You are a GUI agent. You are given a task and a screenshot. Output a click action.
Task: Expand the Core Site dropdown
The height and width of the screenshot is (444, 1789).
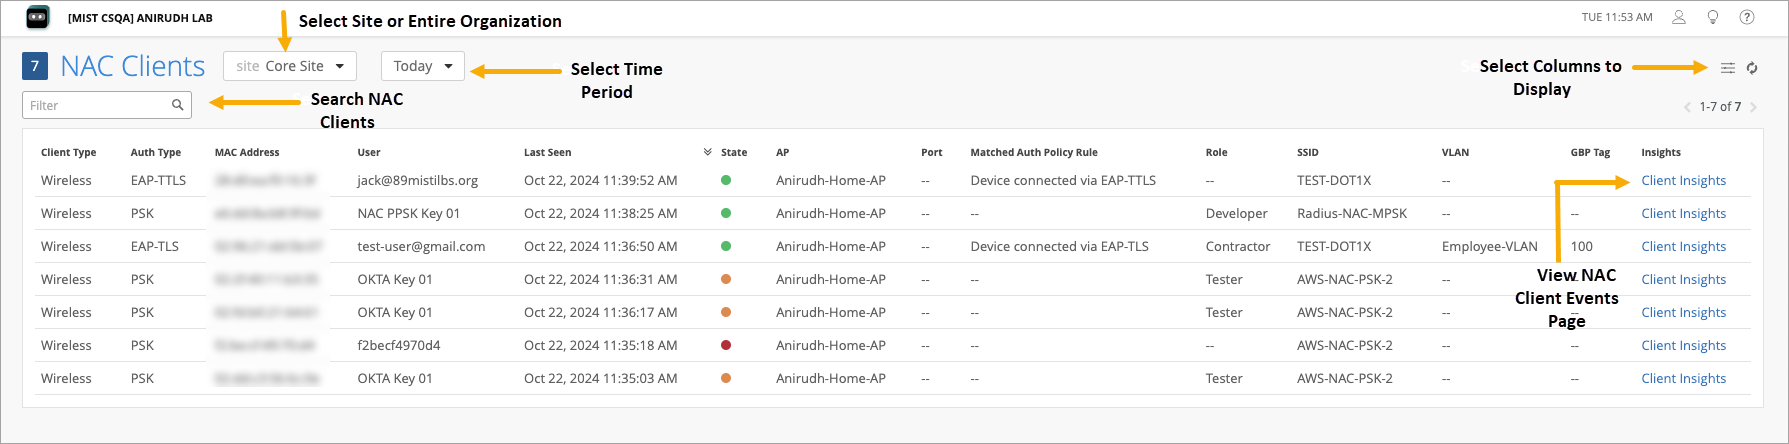coord(289,66)
